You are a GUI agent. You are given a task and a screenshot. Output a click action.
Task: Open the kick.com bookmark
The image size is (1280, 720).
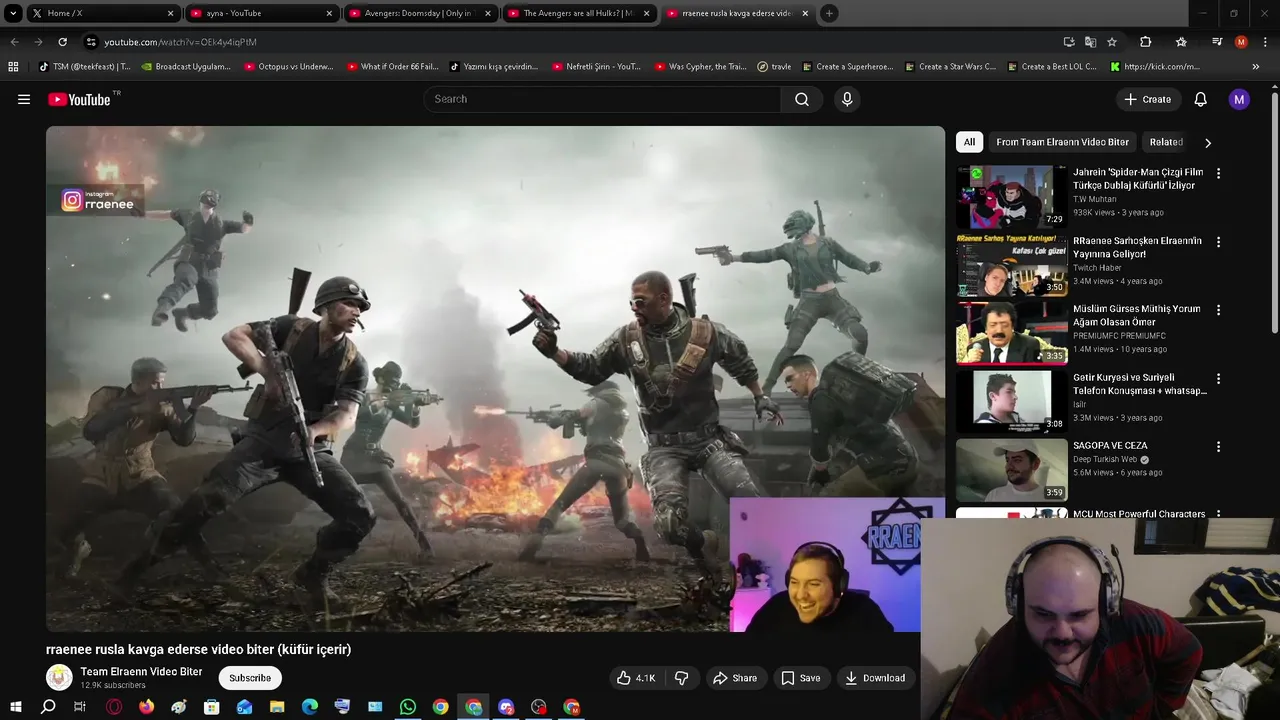(1155, 67)
